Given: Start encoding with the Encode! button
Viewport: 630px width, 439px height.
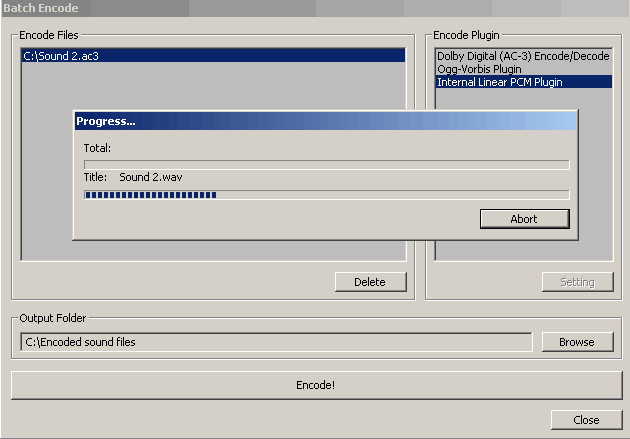Looking at the screenshot, I should 316,385.
